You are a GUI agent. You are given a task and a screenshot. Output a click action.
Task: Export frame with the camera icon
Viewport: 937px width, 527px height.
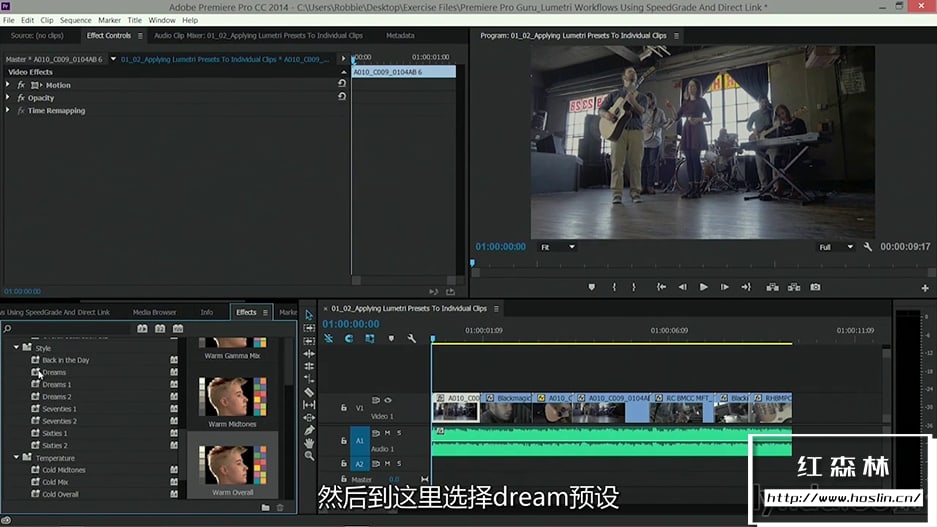point(815,287)
